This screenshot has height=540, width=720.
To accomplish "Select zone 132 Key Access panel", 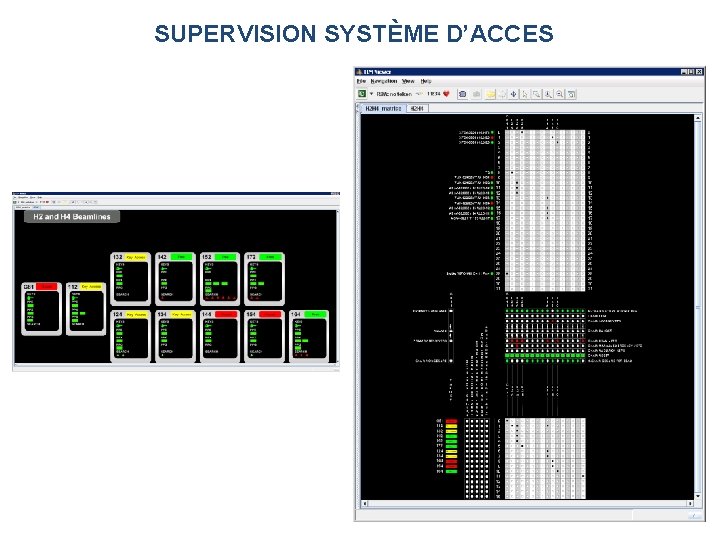I will 130,279.
